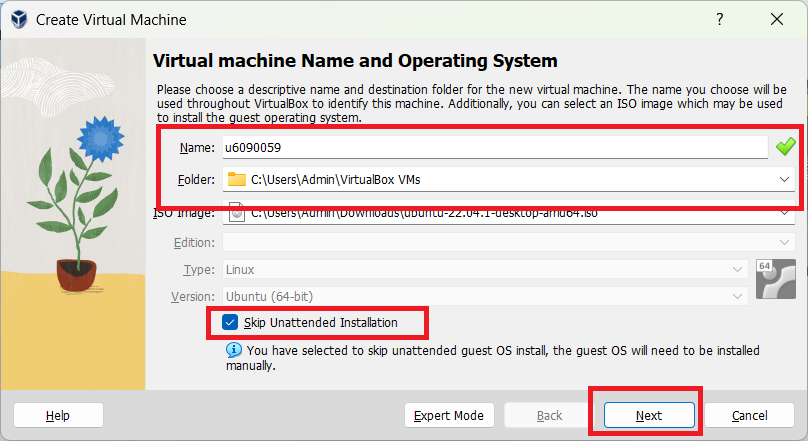
Task: Click the heading Virtual machine Name and Operating System
Action: point(355,61)
